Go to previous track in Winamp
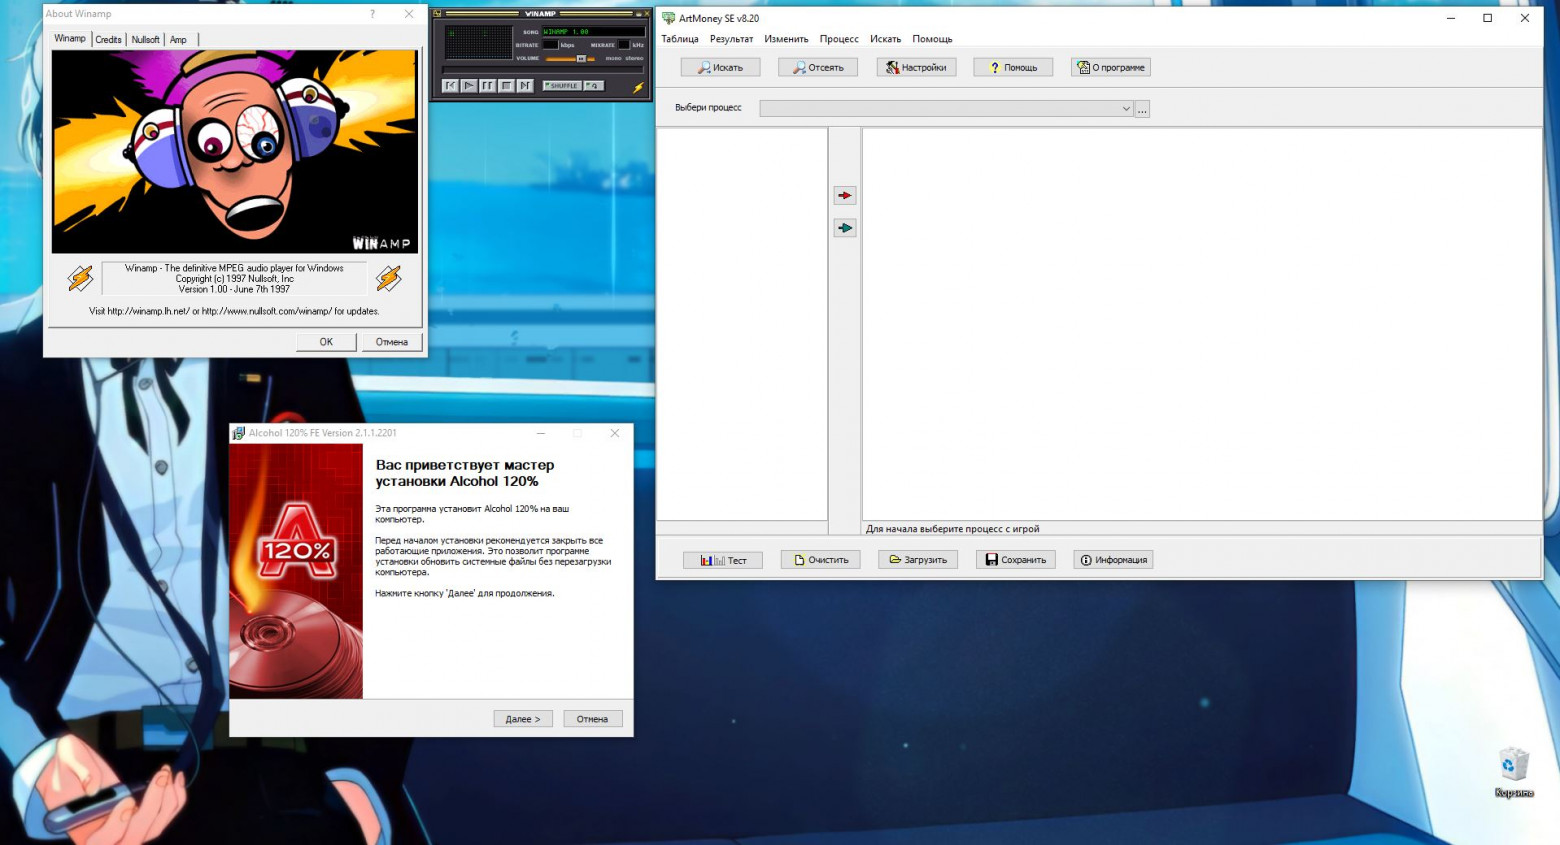Image resolution: width=1560 pixels, height=845 pixels. coord(450,86)
